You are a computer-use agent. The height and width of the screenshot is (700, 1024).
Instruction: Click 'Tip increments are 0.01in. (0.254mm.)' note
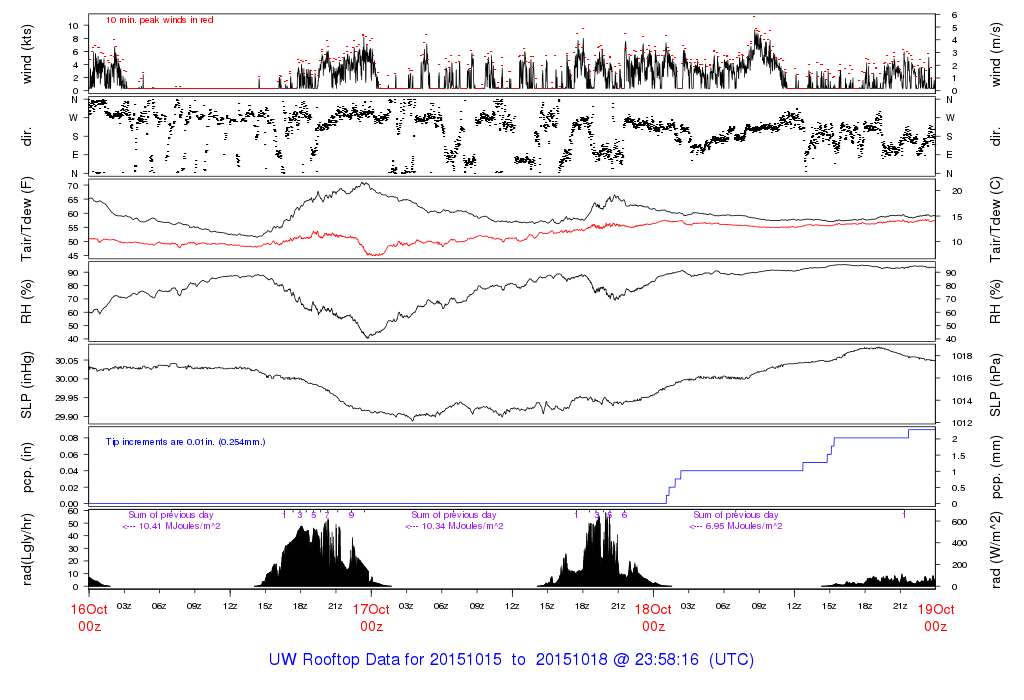[x=185, y=442]
